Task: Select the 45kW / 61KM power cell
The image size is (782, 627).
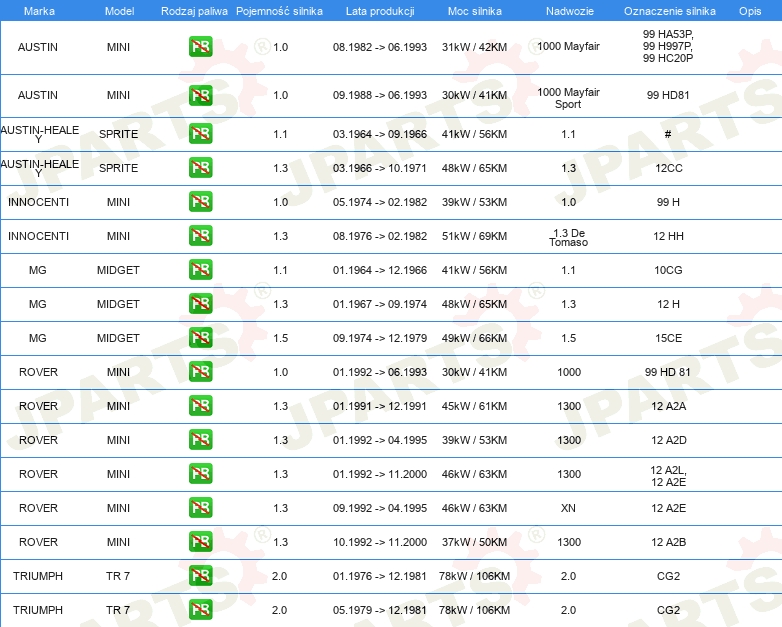Action: coord(474,406)
